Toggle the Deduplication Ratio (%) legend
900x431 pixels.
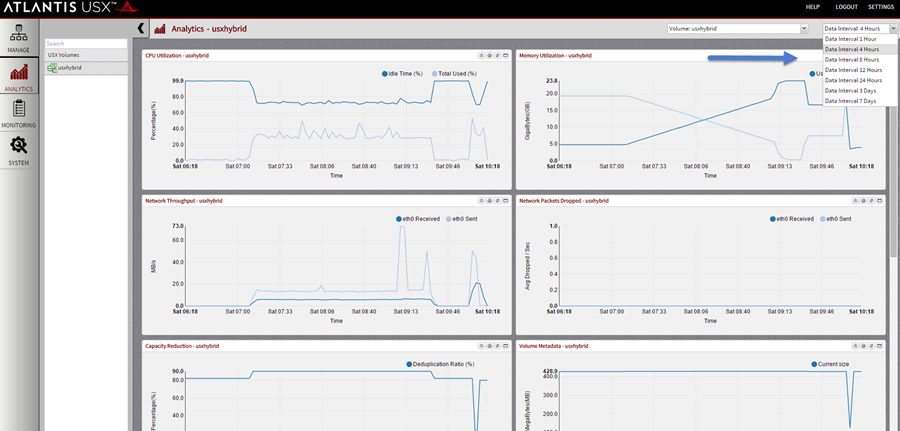pyautogui.click(x=440, y=364)
